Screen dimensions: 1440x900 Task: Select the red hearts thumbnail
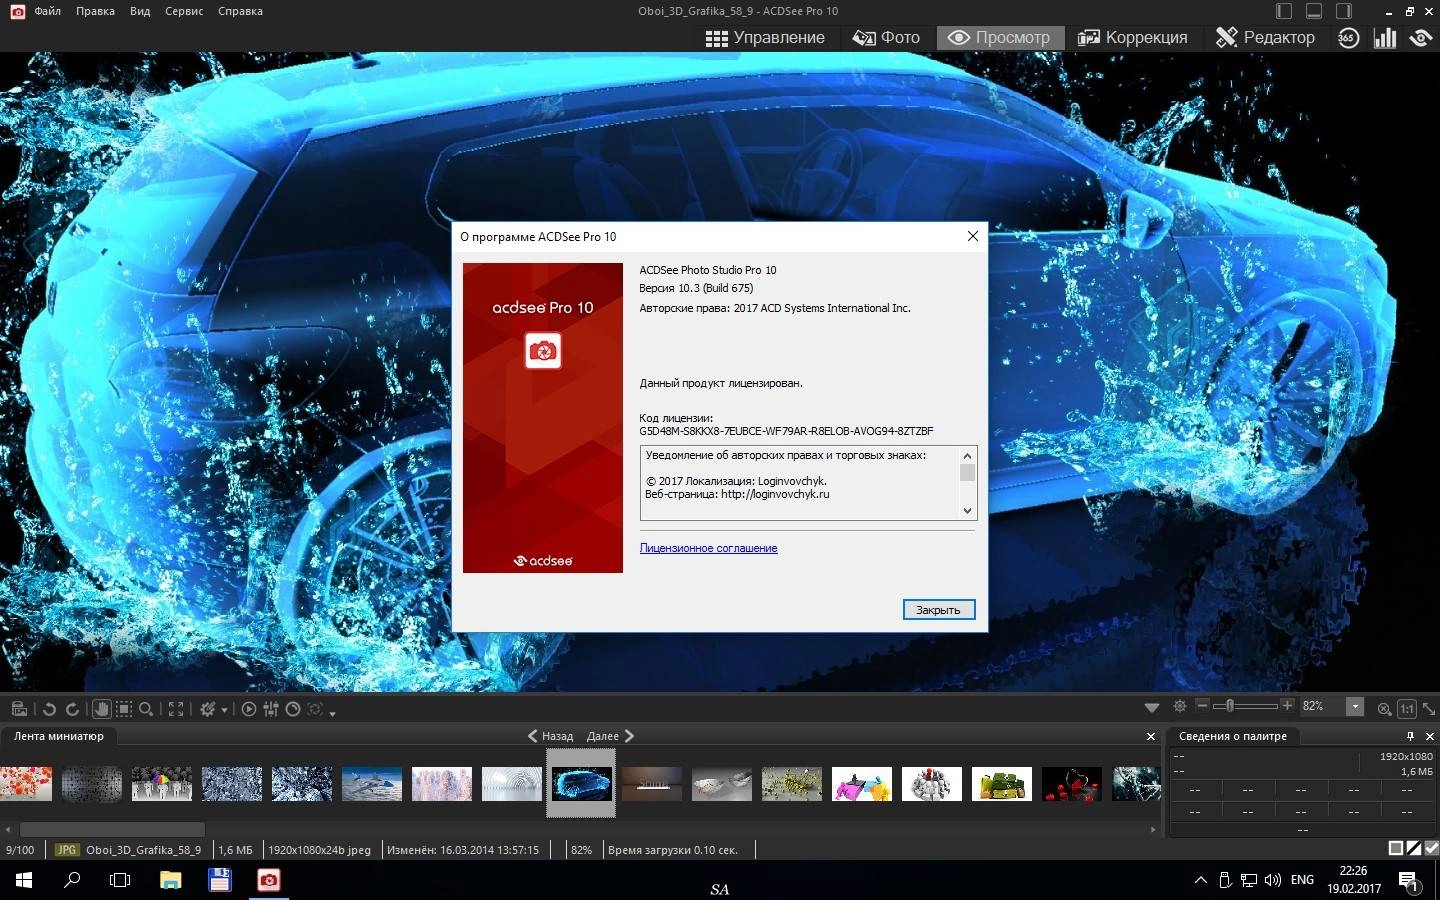point(1072,784)
